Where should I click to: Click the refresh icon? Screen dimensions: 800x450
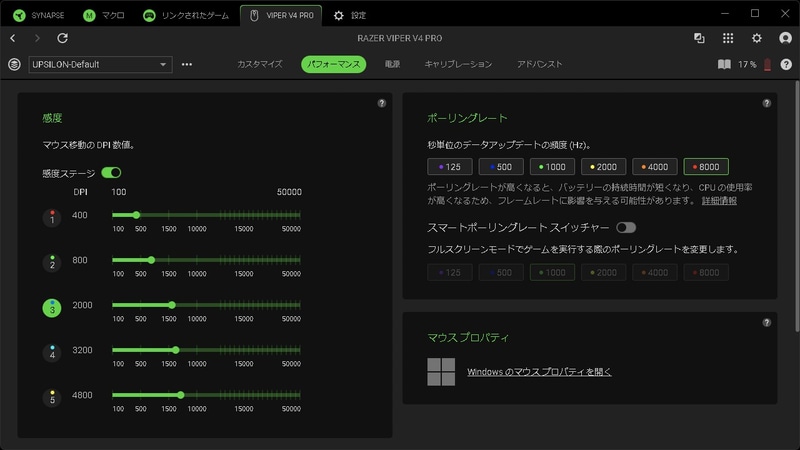(x=62, y=38)
